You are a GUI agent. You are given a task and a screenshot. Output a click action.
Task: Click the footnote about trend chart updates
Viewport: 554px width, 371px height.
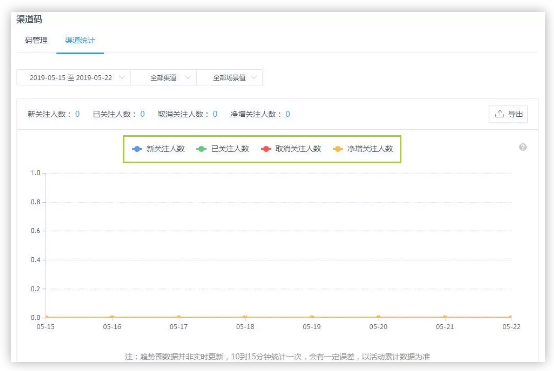[x=277, y=357]
